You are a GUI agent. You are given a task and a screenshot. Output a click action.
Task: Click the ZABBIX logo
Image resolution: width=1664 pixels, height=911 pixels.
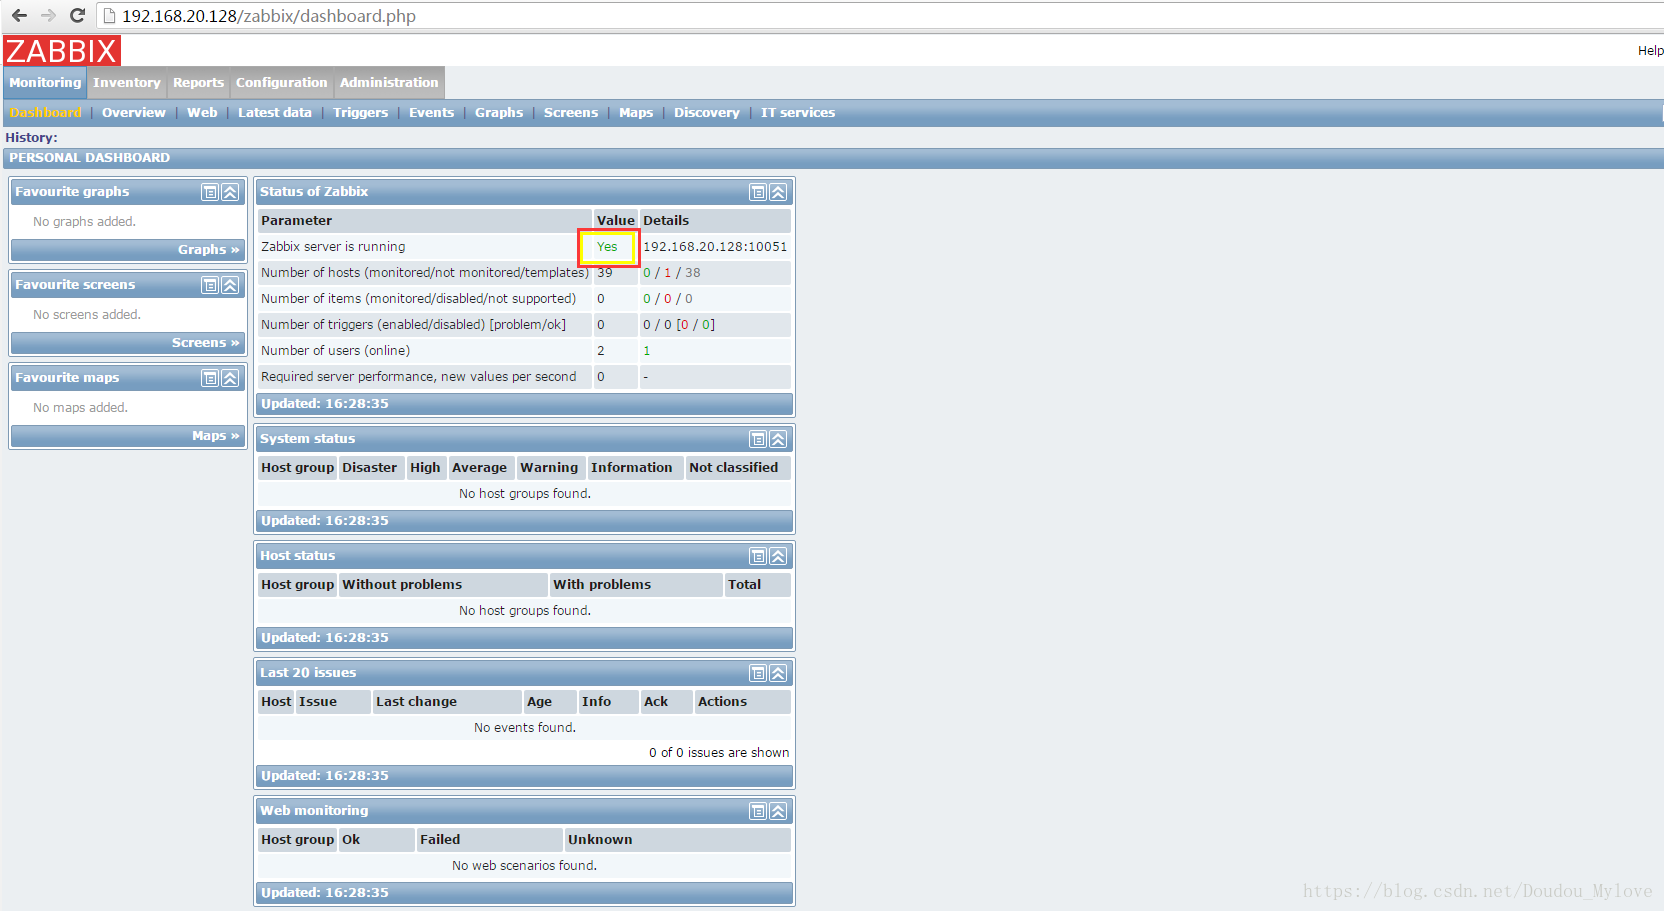(62, 51)
